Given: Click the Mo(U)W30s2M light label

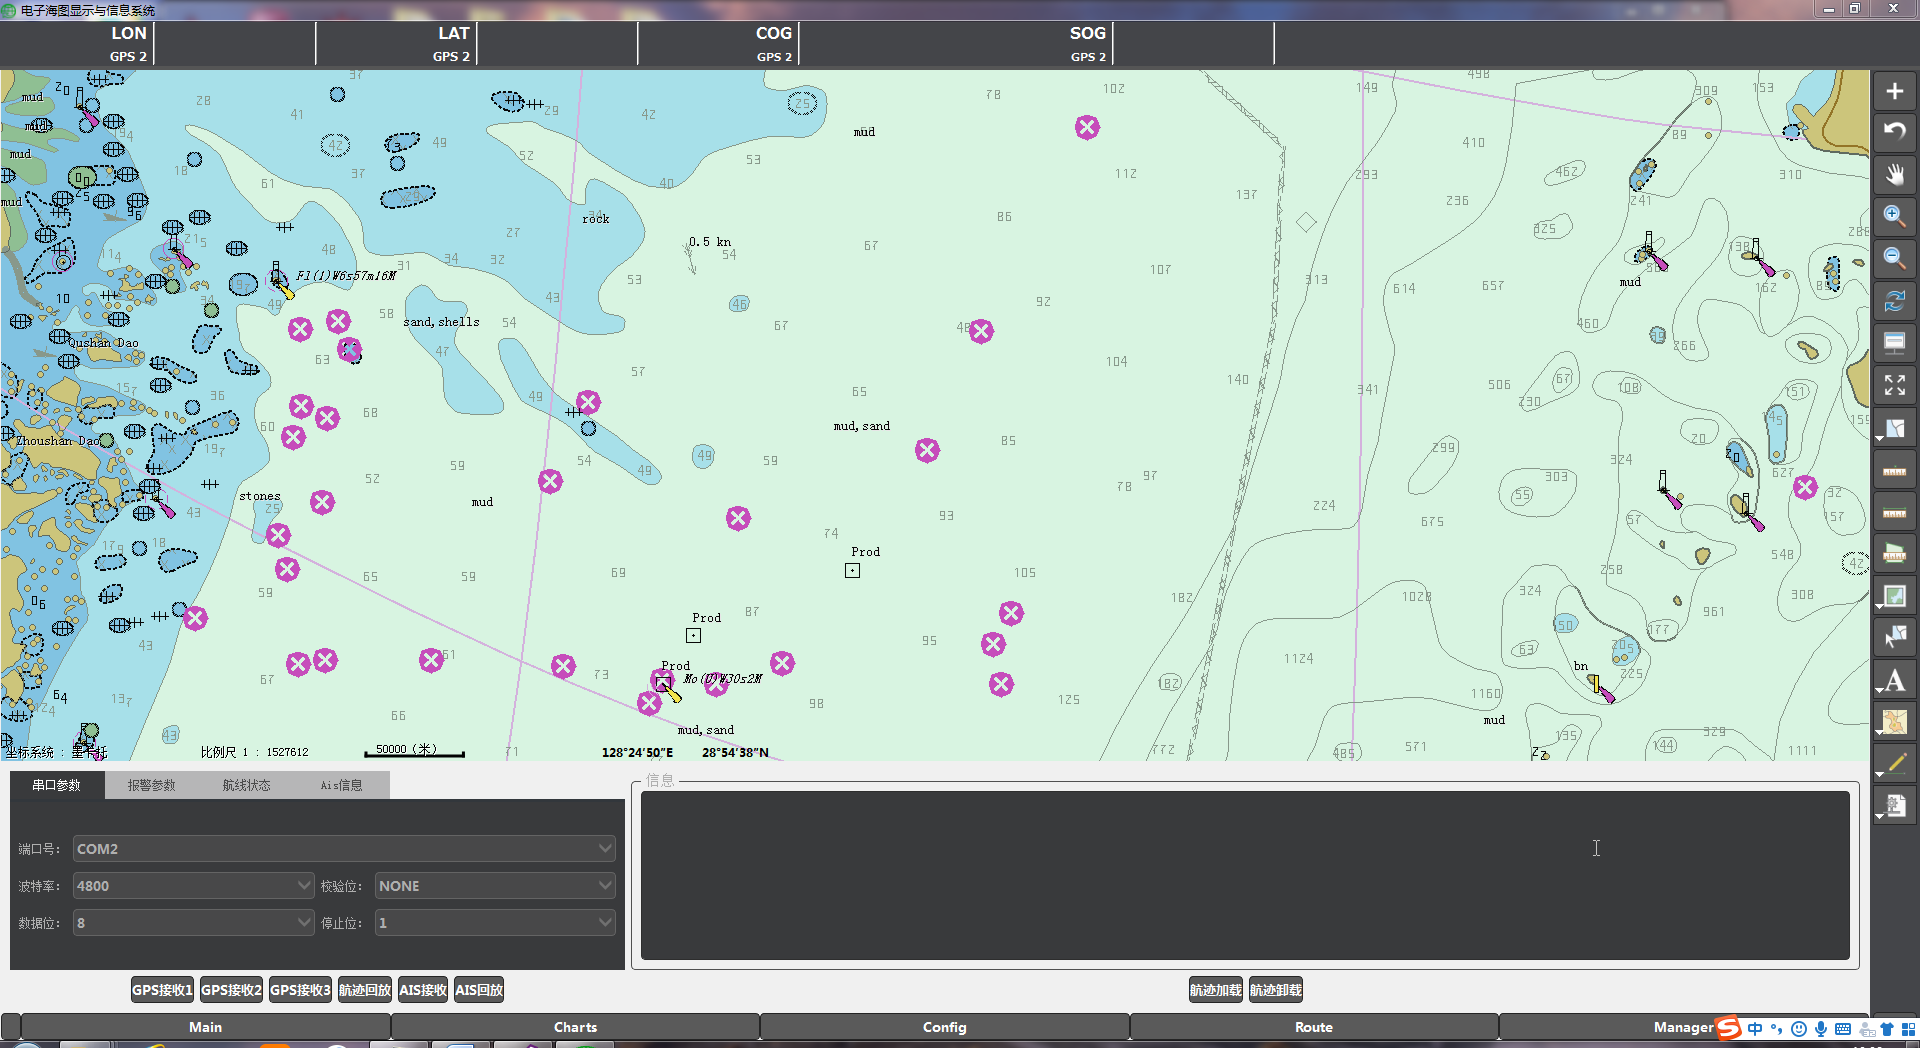Looking at the screenshot, I should 723,679.
